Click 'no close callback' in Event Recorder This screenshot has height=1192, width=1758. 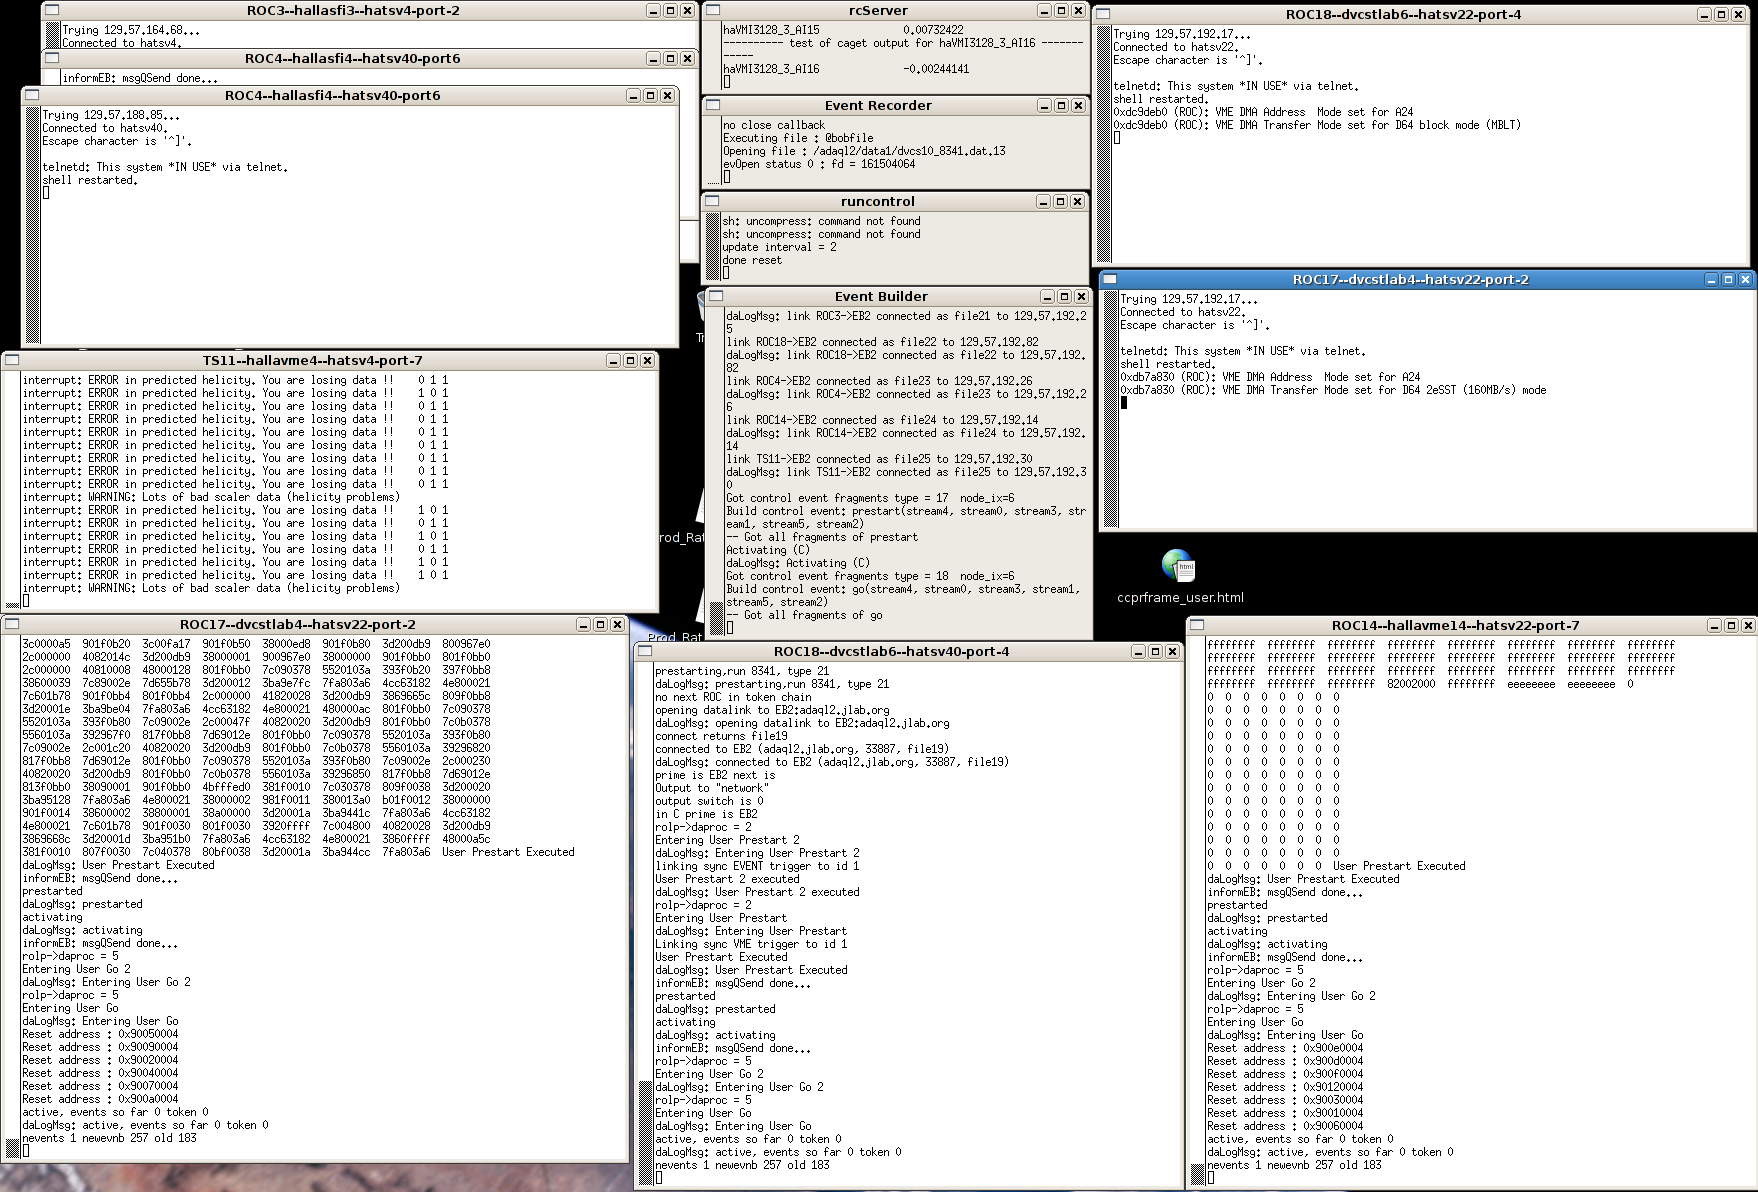(774, 125)
